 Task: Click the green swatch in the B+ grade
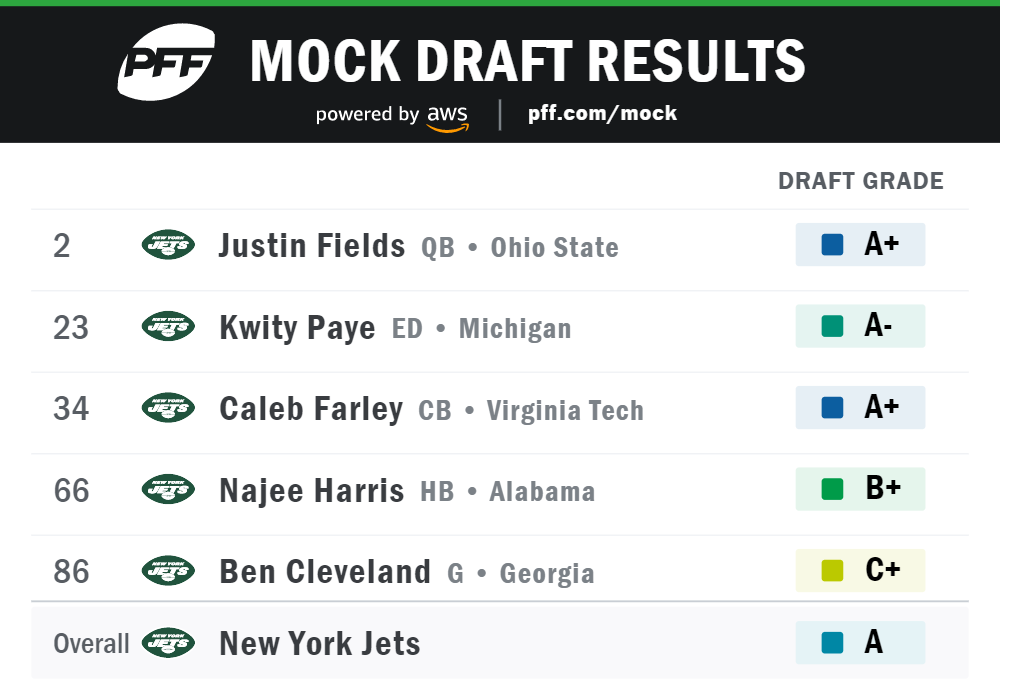[x=832, y=489]
